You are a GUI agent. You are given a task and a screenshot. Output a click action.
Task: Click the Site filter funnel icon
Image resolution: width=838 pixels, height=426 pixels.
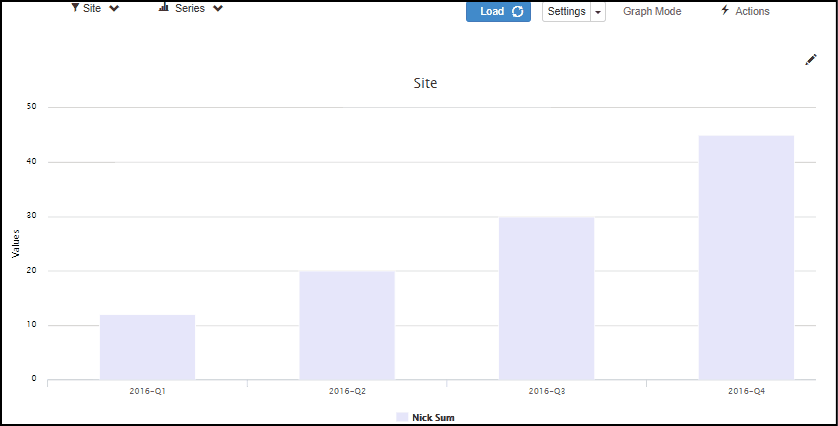75,8
